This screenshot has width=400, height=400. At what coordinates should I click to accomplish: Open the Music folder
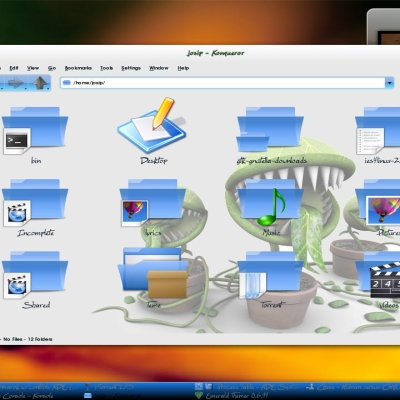click(x=270, y=203)
